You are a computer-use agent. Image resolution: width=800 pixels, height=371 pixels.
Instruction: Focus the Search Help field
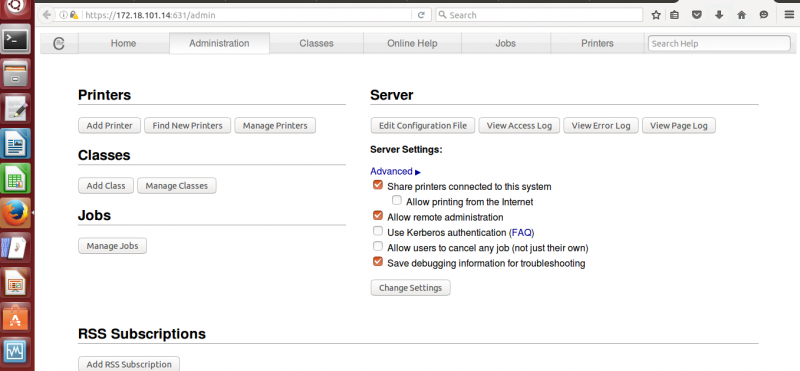coord(719,43)
